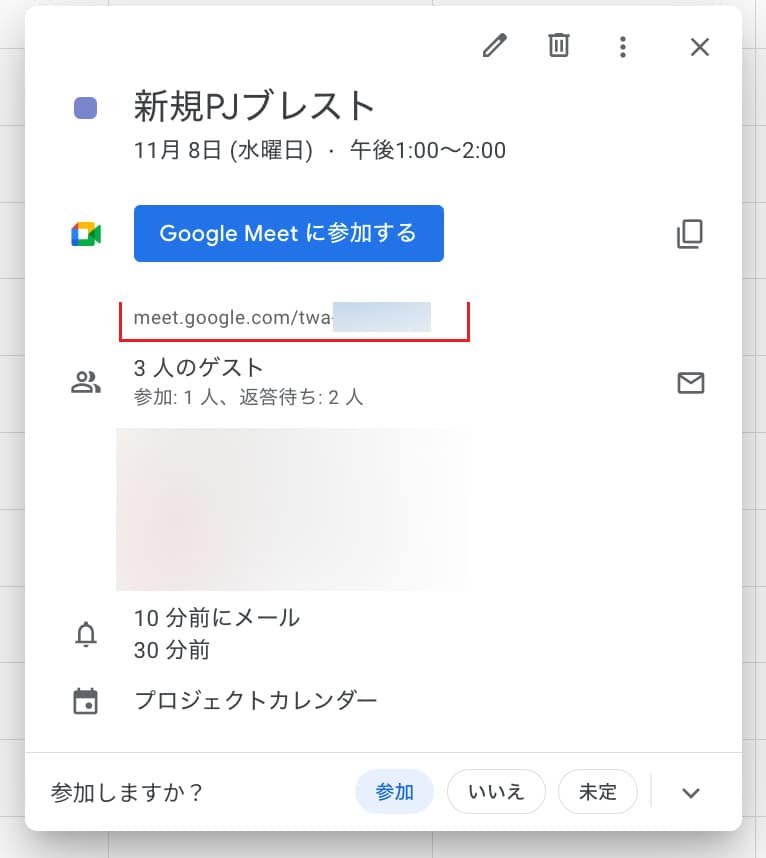The height and width of the screenshot is (858, 766).
Task: Click プロジェクトカレンダー calendar name
Action: pos(256,700)
